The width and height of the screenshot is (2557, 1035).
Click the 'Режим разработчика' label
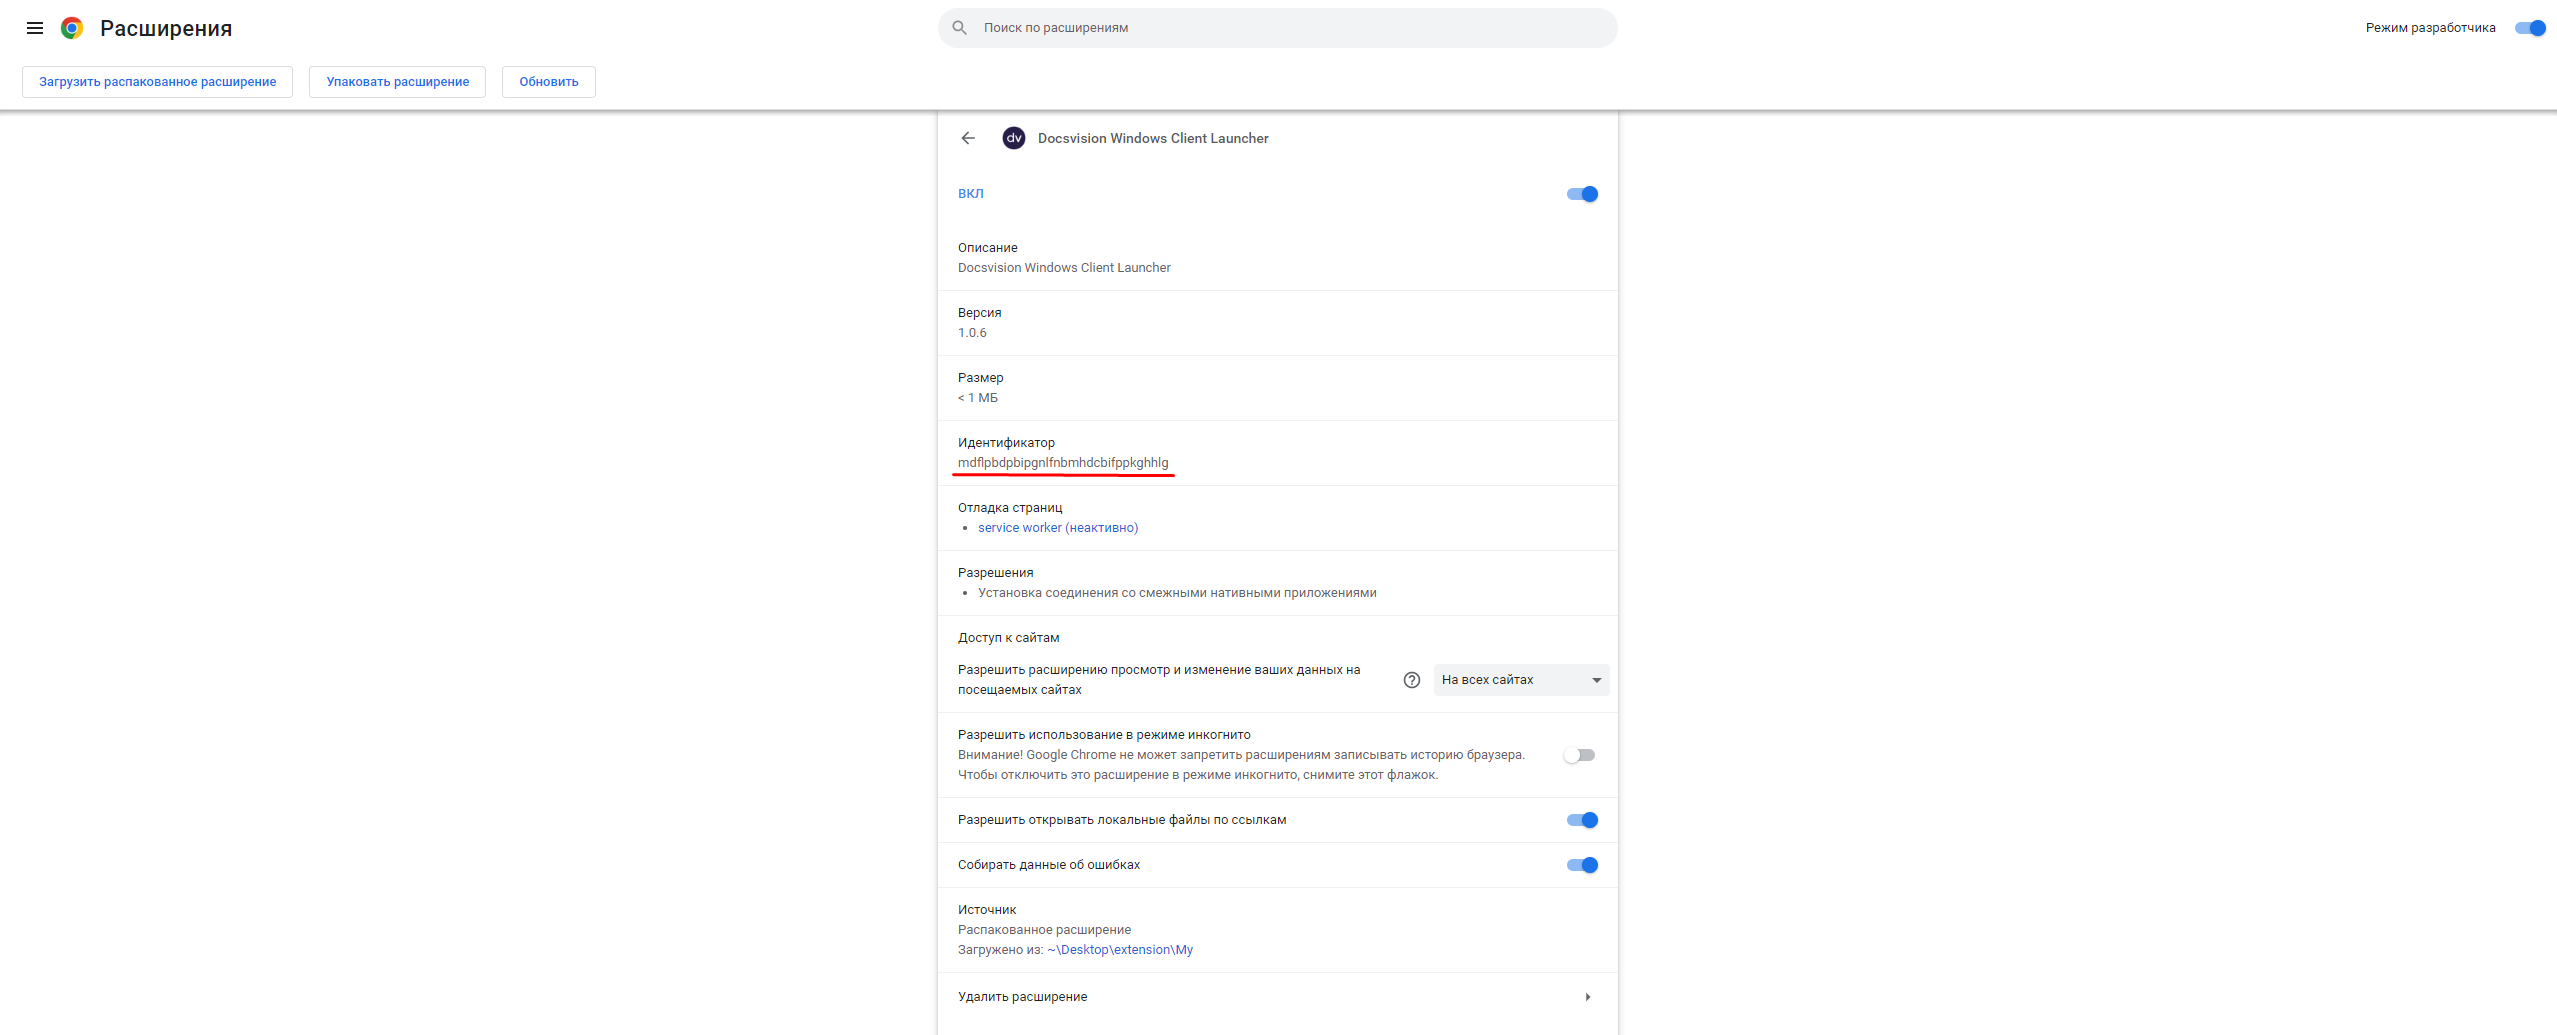(x=2430, y=28)
